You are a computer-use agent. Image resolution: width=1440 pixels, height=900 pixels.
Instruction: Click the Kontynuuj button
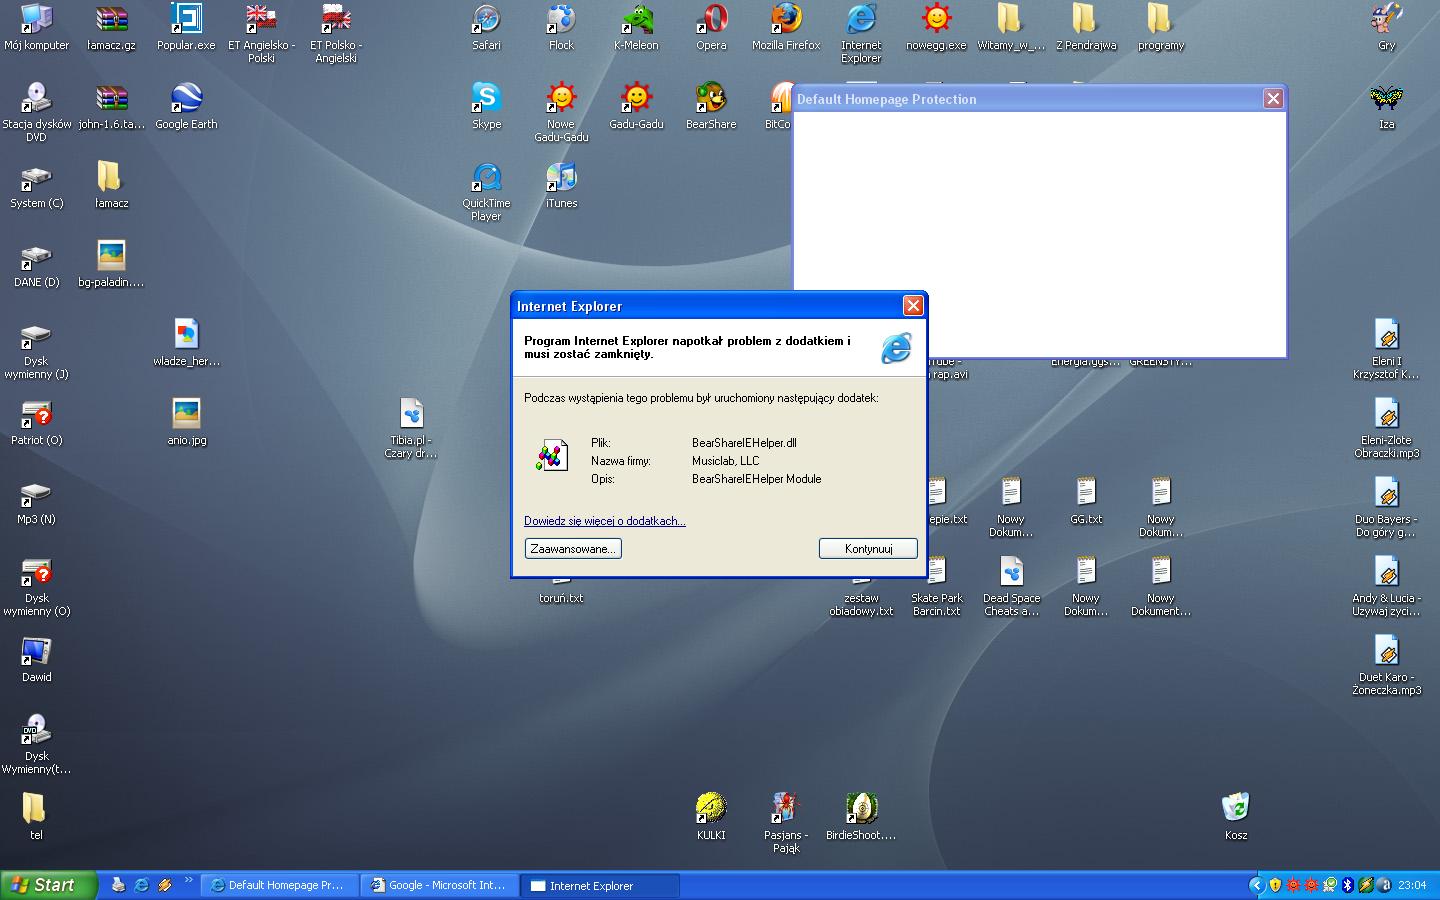[x=868, y=549]
